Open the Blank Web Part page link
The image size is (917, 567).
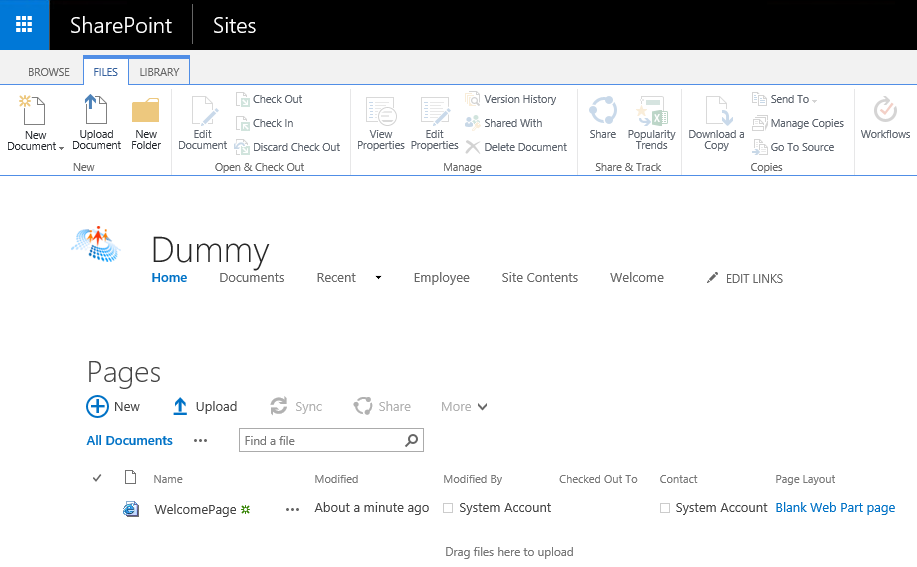coord(835,508)
